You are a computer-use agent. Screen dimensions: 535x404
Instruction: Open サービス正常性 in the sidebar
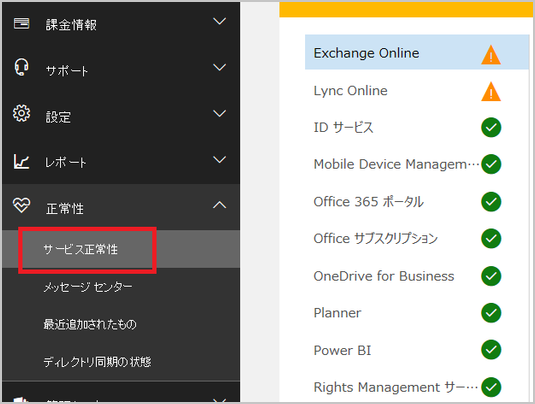[121, 249]
